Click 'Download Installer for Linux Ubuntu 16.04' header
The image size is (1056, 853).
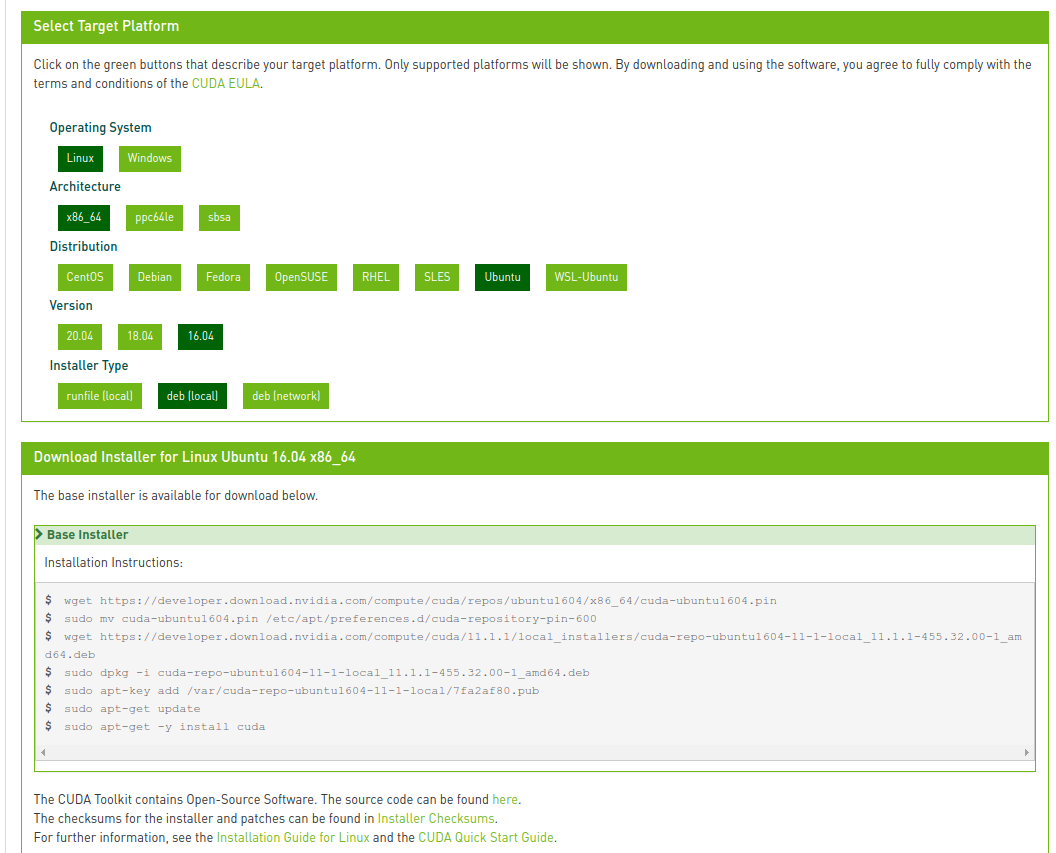pyautogui.click(x=195, y=457)
